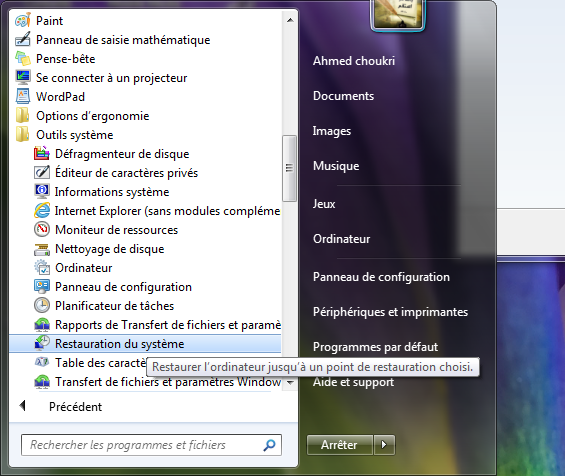
Task: Open Paint from its palette icon
Action: [x=23, y=21]
